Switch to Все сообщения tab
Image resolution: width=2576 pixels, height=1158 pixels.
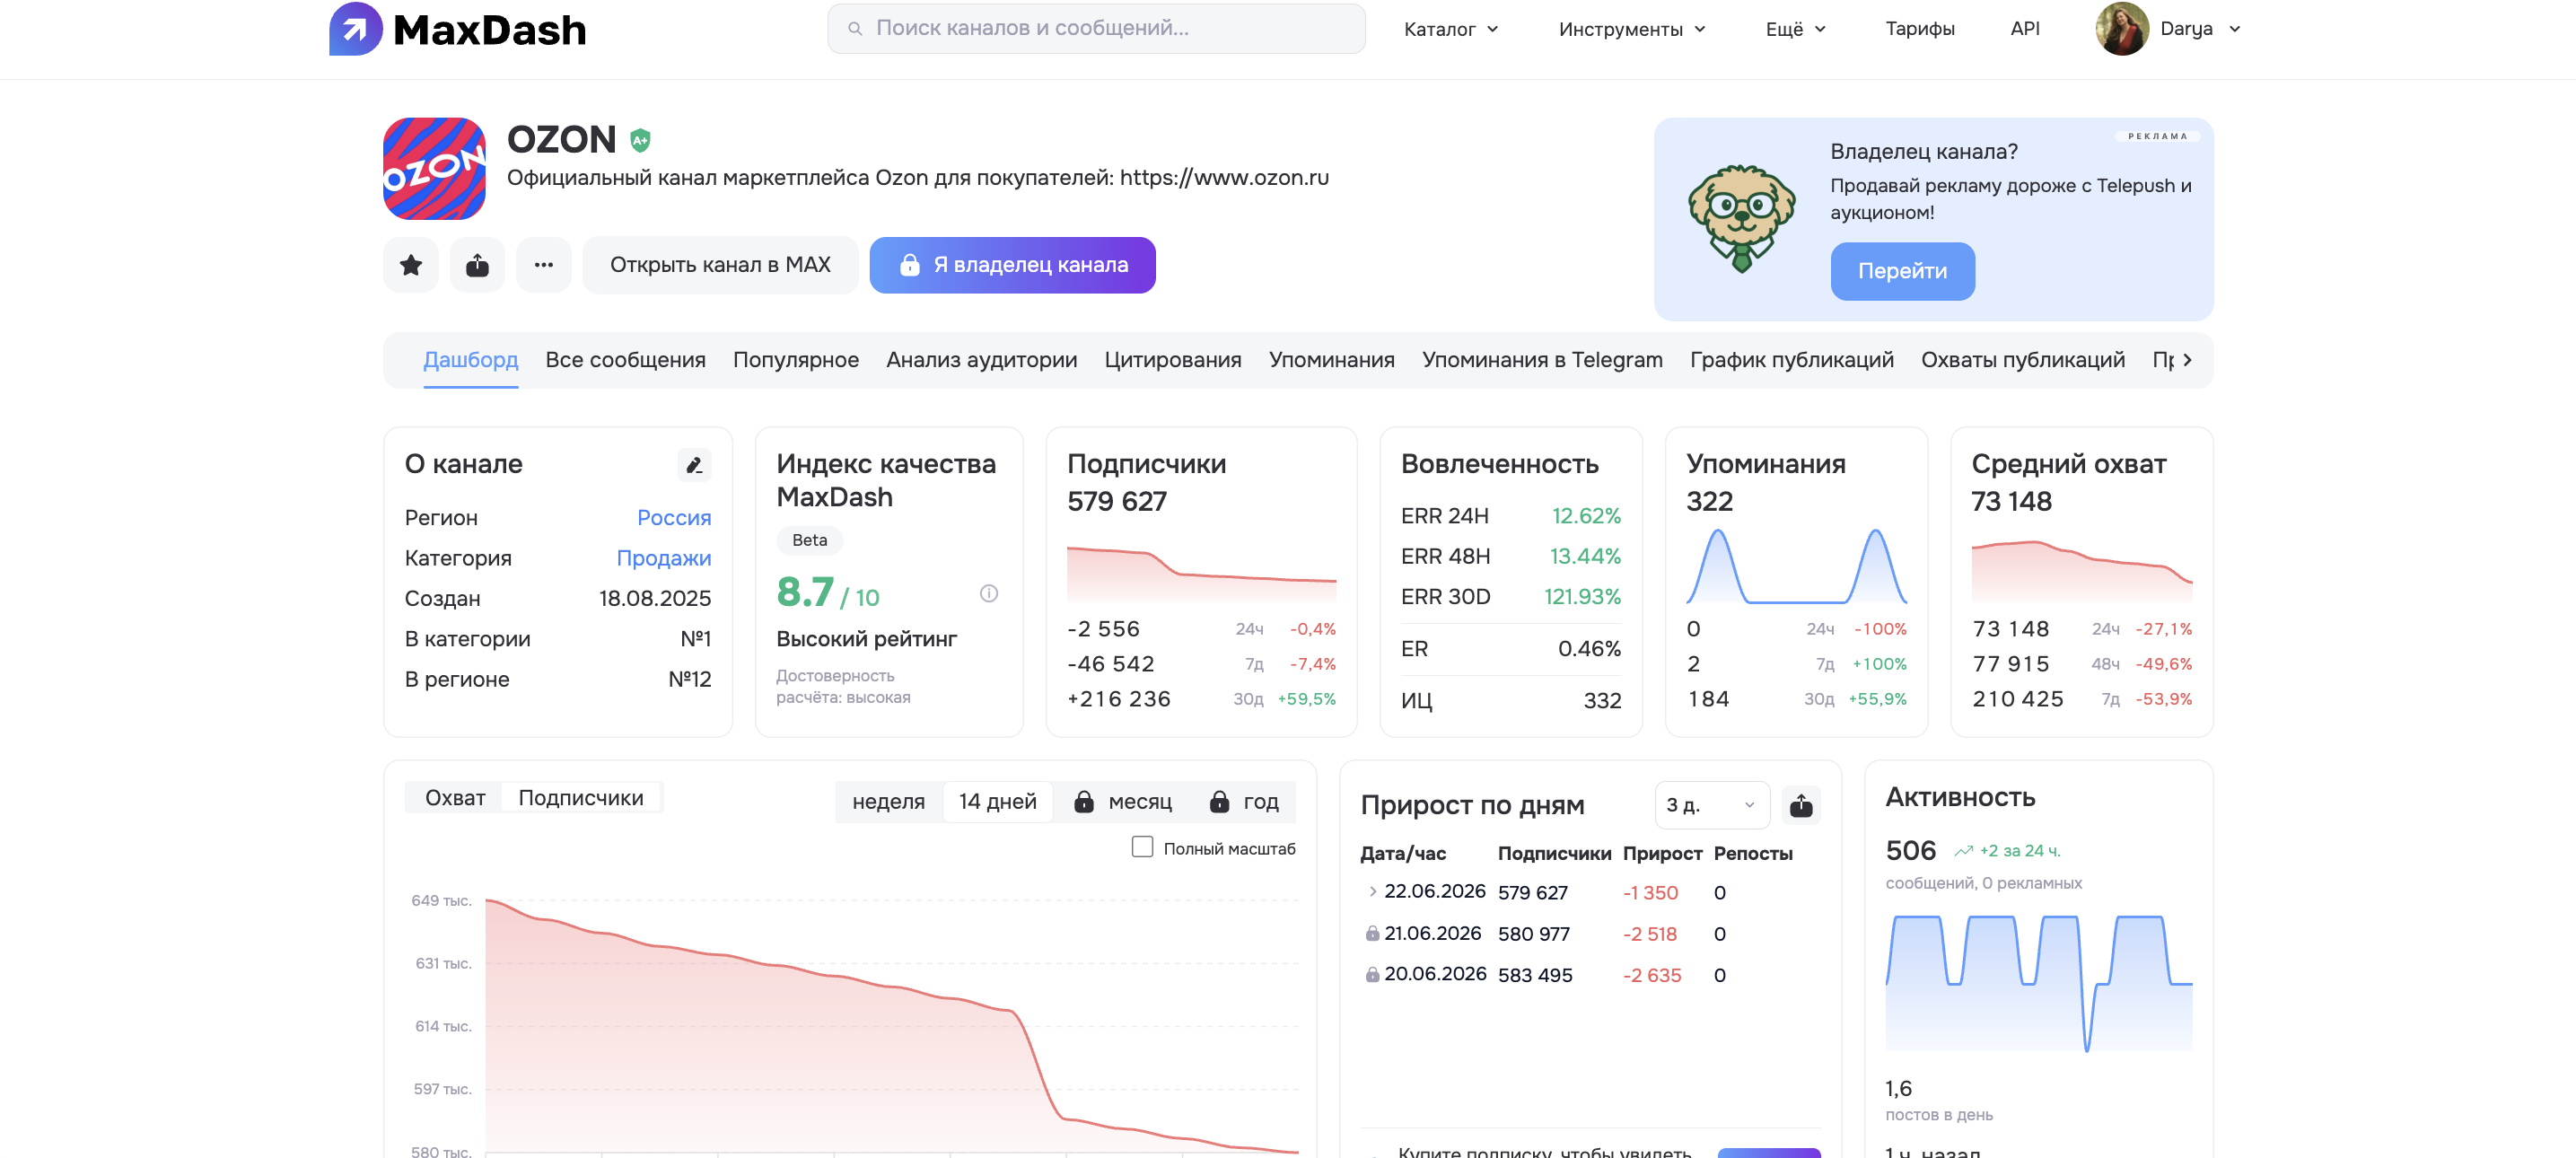[x=625, y=360]
